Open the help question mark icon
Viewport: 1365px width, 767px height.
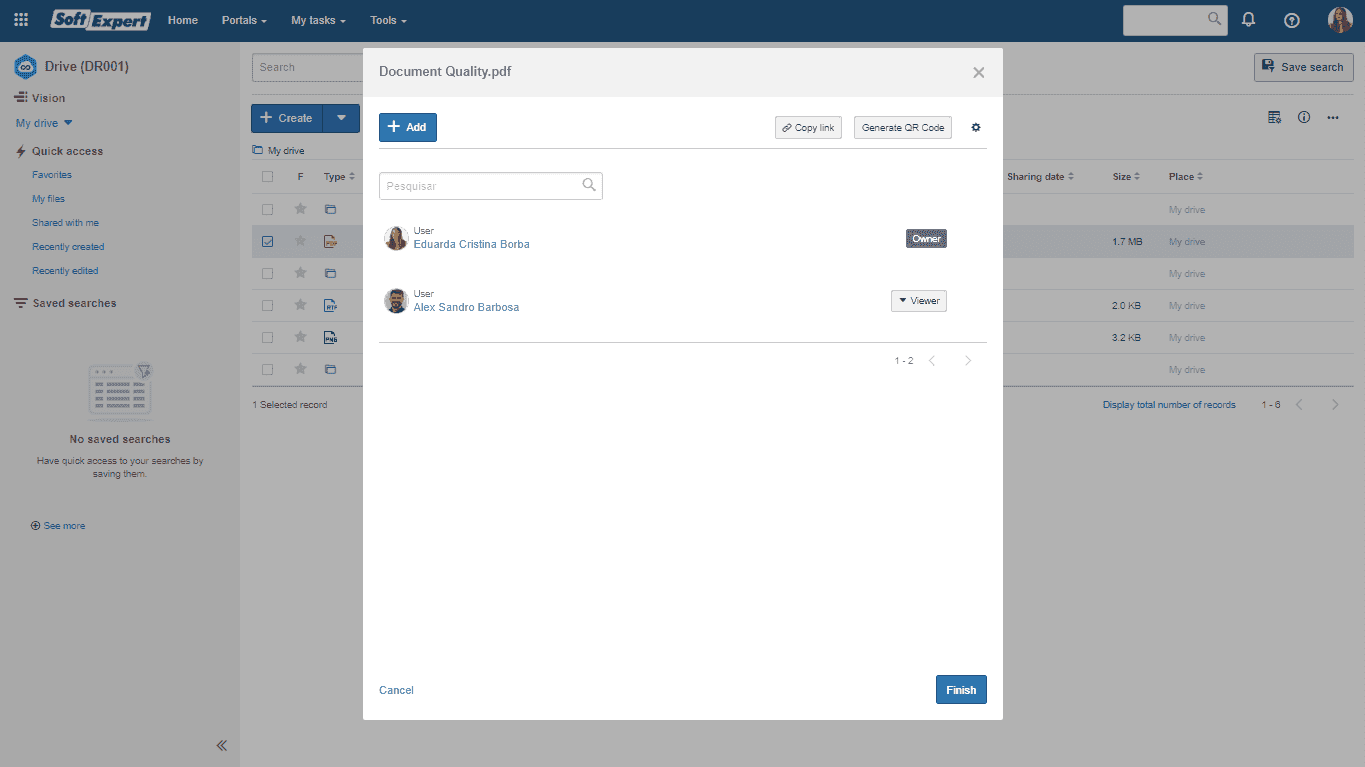[1291, 20]
